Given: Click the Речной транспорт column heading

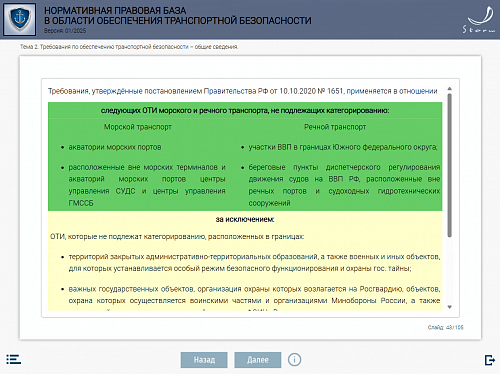Looking at the screenshot, I should point(335,127).
